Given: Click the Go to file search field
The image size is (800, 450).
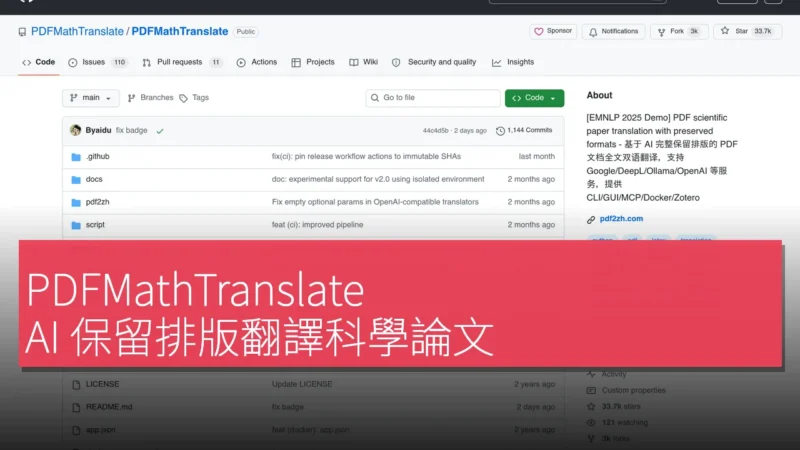Looking at the screenshot, I should (433, 98).
